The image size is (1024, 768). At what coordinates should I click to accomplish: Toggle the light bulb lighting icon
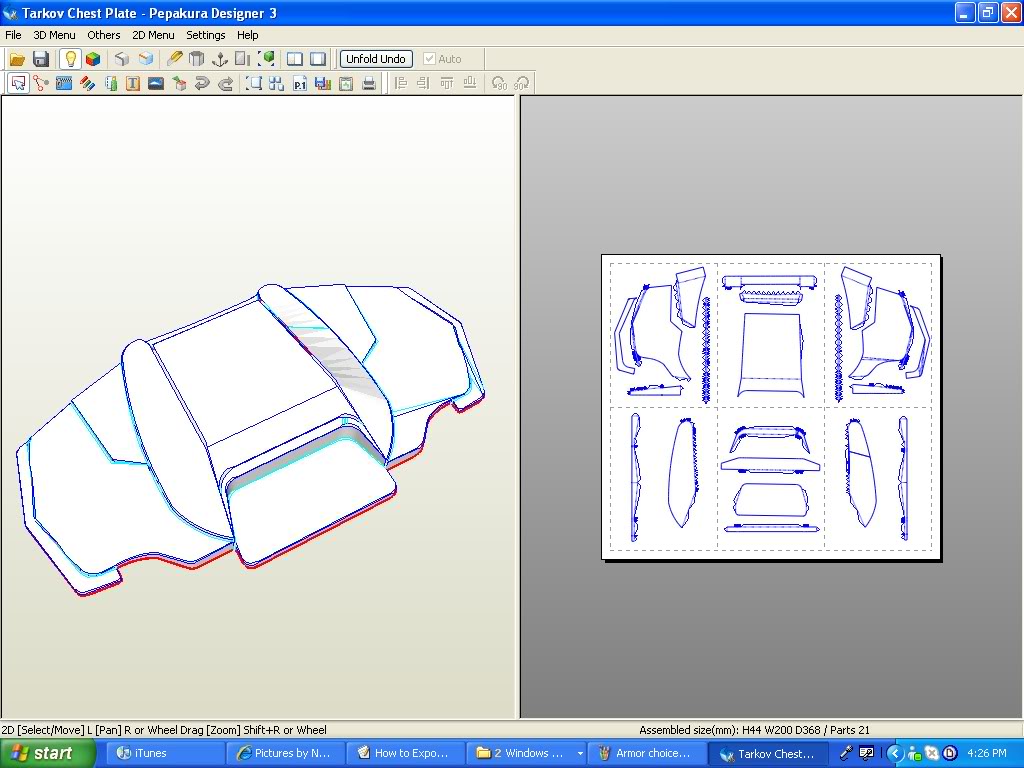pyautogui.click(x=70, y=59)
